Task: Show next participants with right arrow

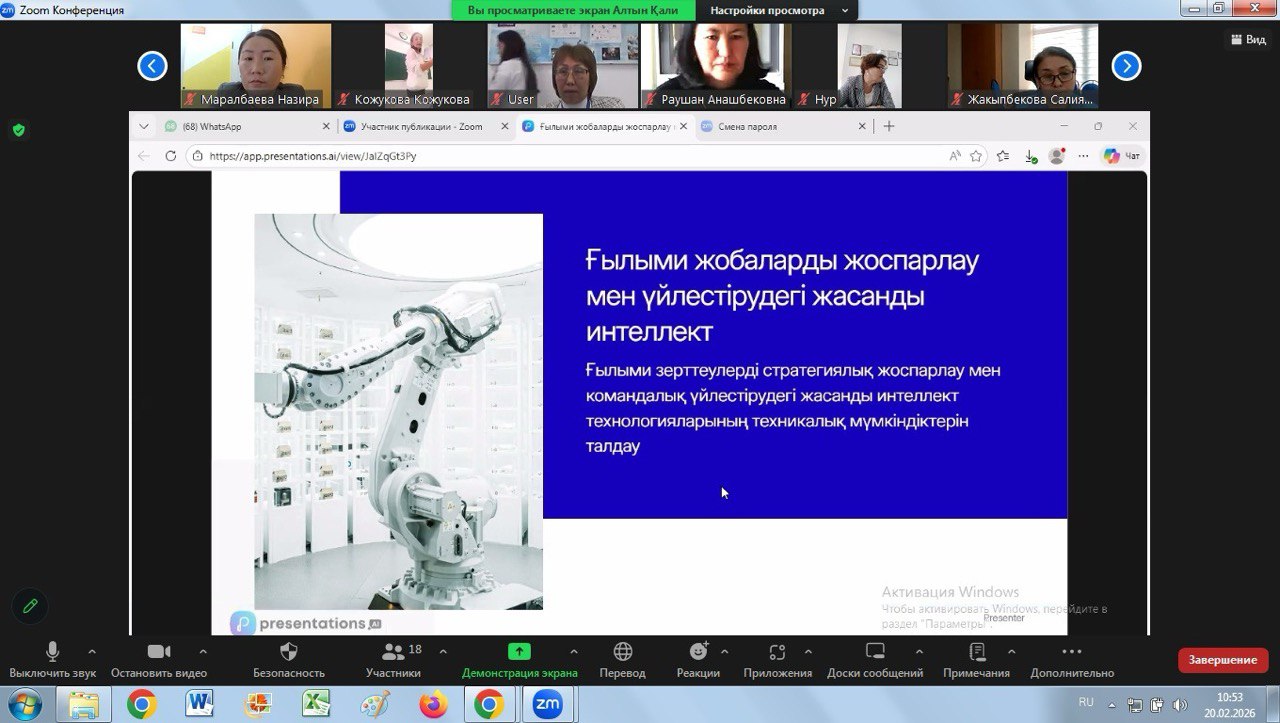Action: 1126,66
